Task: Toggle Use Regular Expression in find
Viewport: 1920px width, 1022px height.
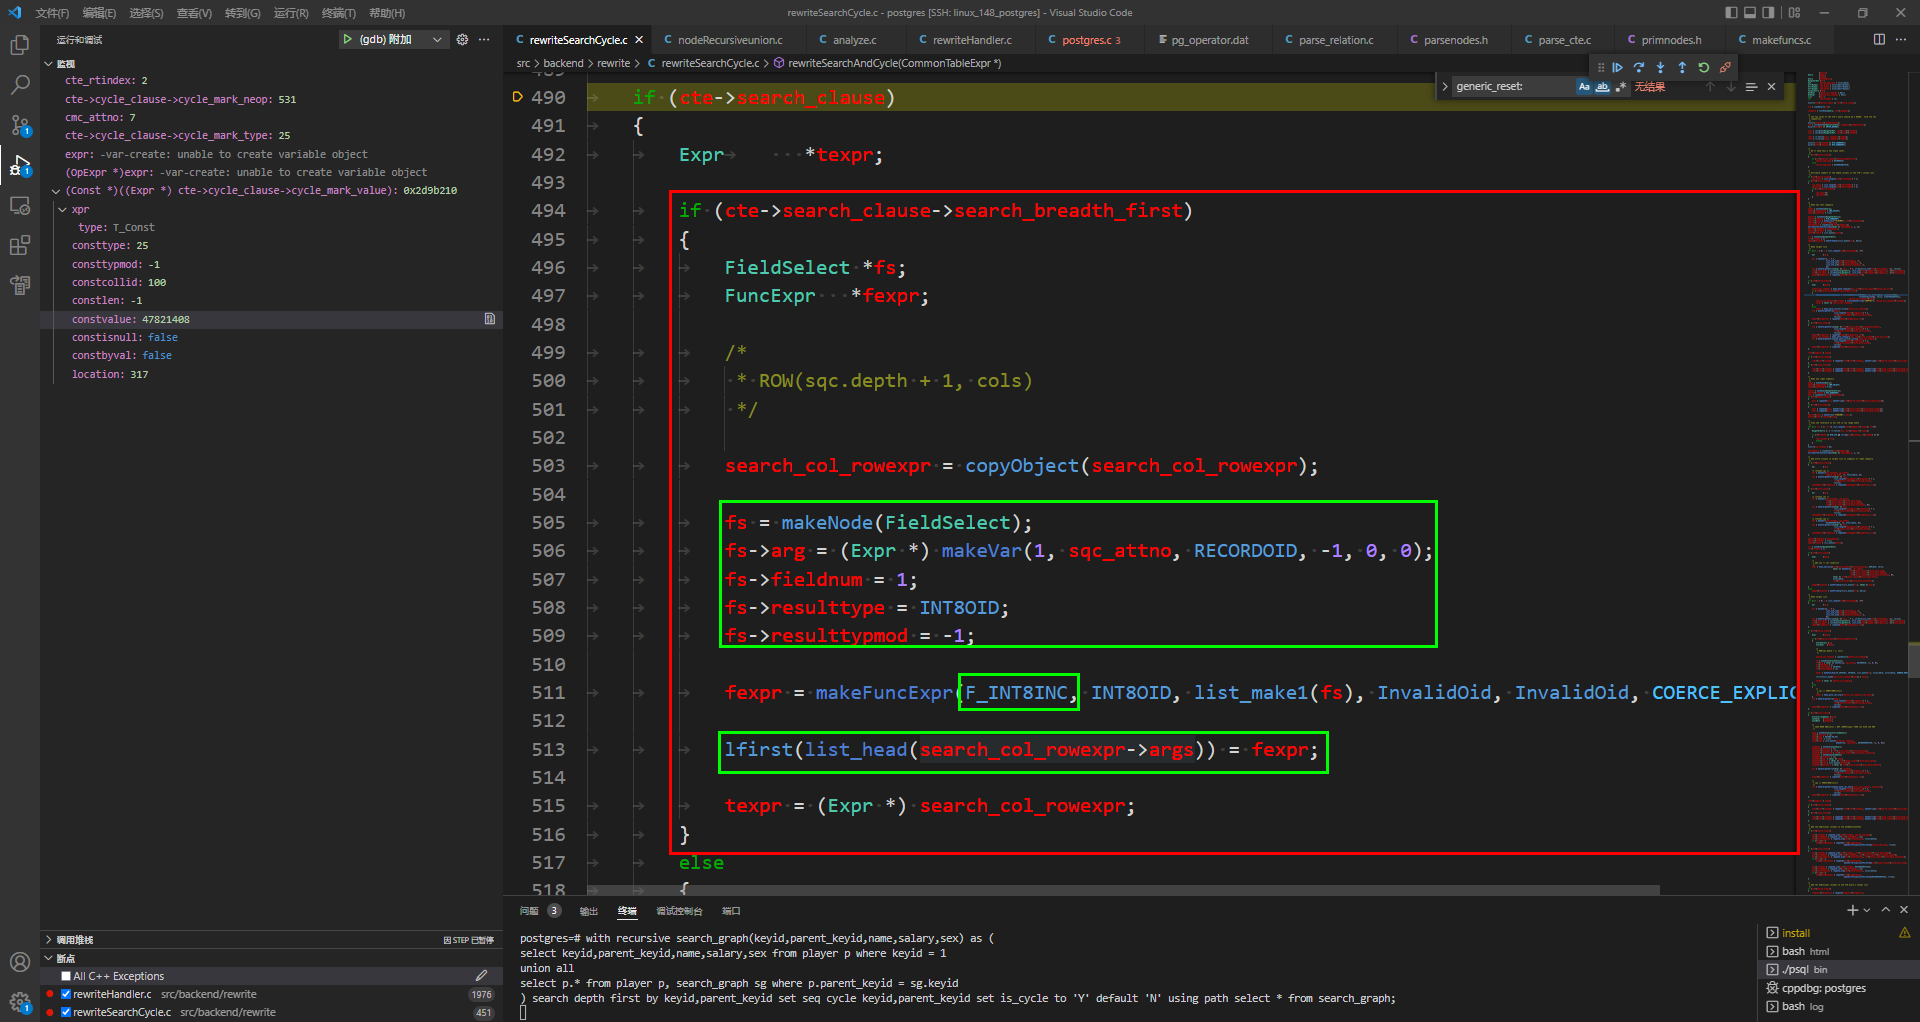Action: [1620, 87]
